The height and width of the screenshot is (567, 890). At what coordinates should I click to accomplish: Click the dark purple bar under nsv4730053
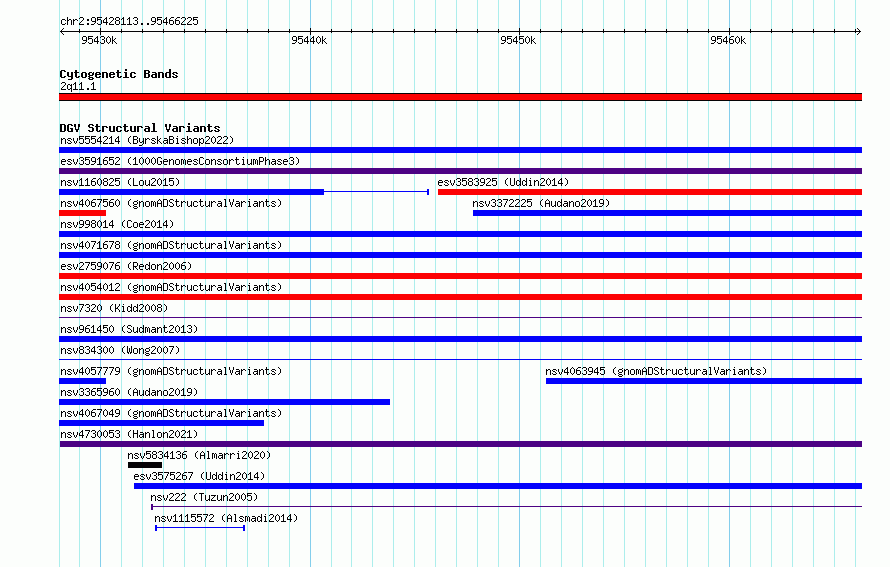pos(460,444)
